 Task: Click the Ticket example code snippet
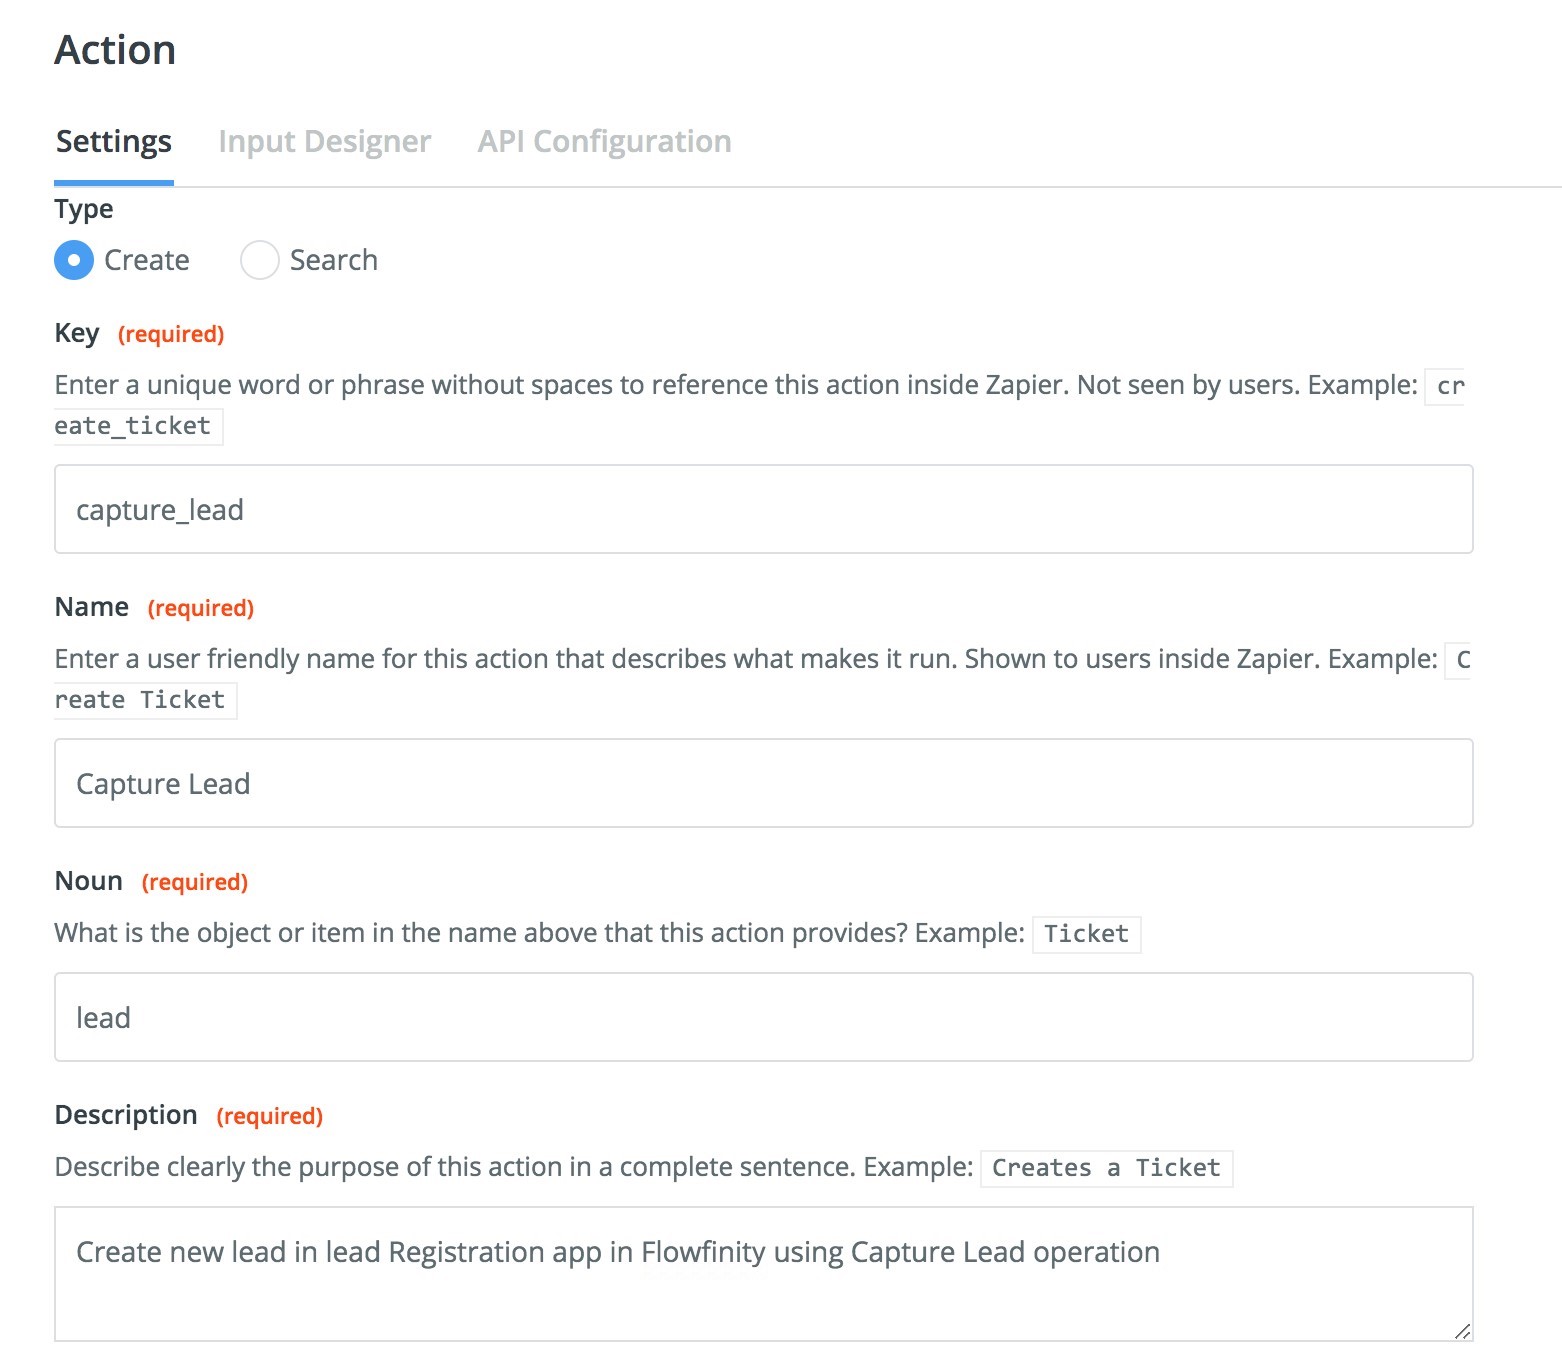(1086, 934)
